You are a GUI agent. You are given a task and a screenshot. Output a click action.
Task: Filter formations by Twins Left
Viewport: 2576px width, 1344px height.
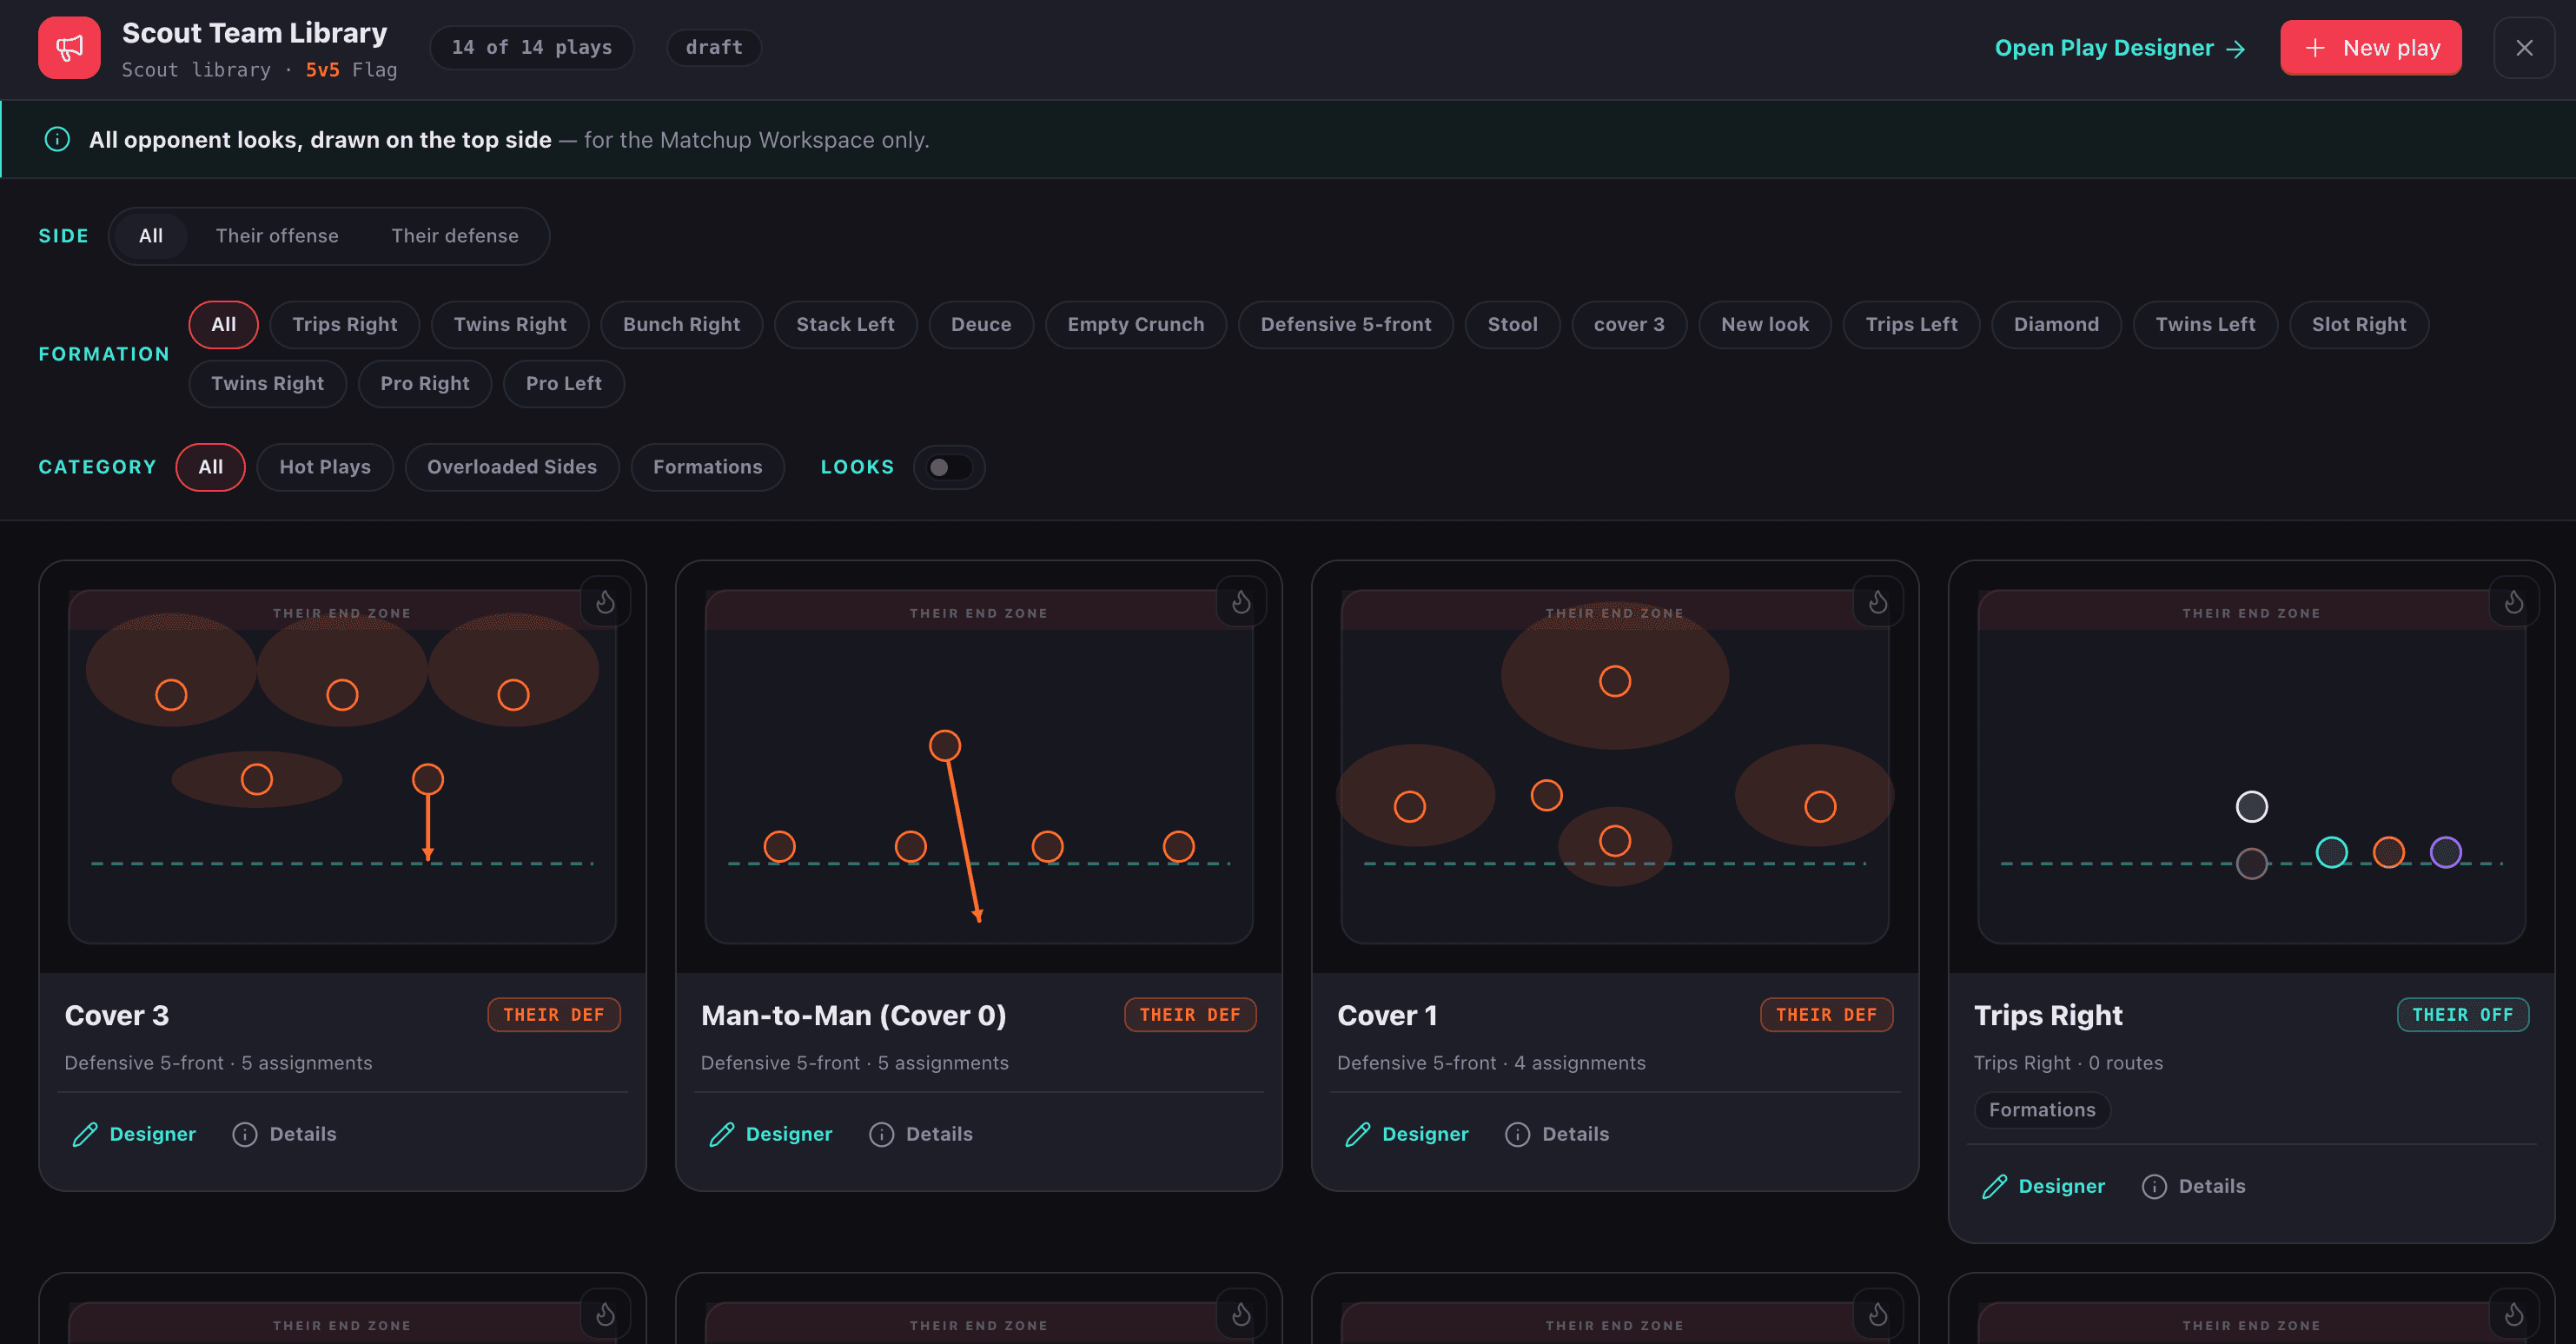click(2206, 325)
